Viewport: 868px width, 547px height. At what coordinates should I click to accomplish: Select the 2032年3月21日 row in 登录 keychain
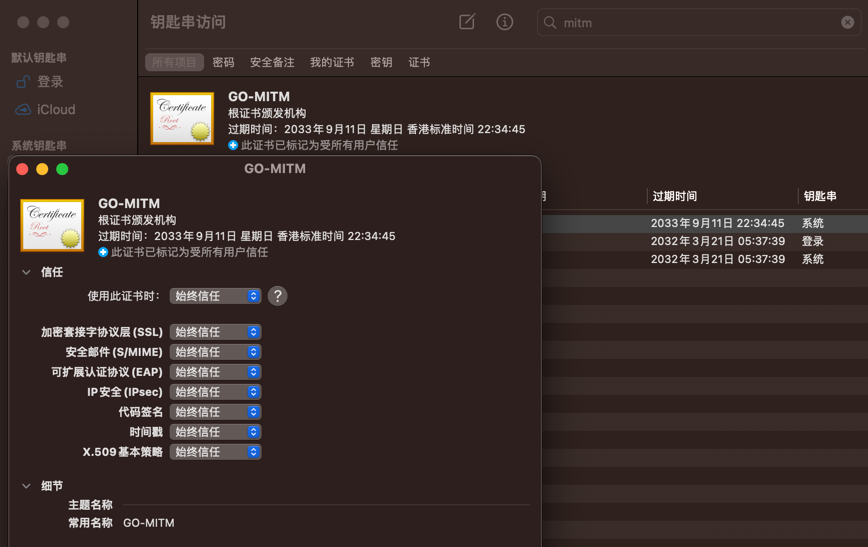coord(704,241)
